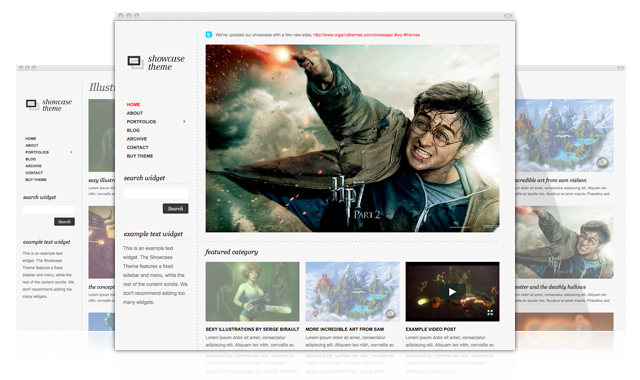Click the dark Search button

click(x=176, y=209)
